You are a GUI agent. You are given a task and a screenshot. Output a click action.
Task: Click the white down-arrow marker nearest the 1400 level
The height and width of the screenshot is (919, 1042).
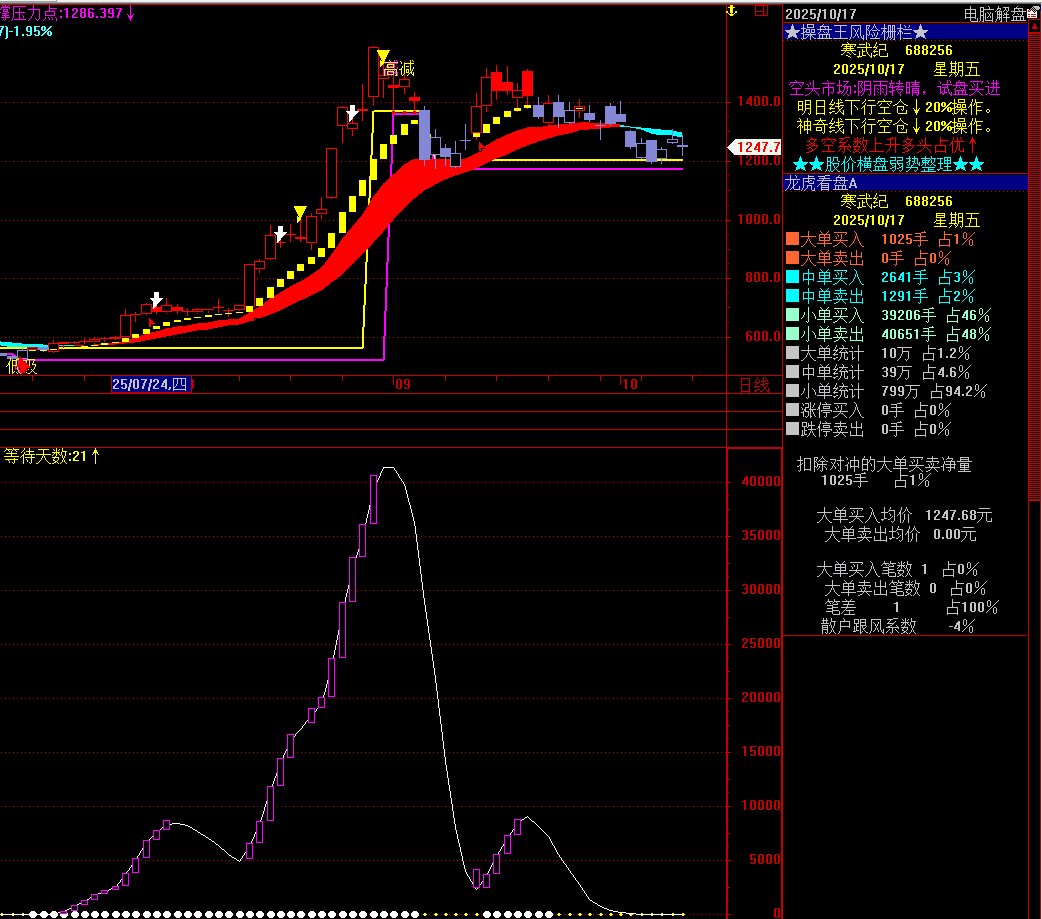[352, 114]
